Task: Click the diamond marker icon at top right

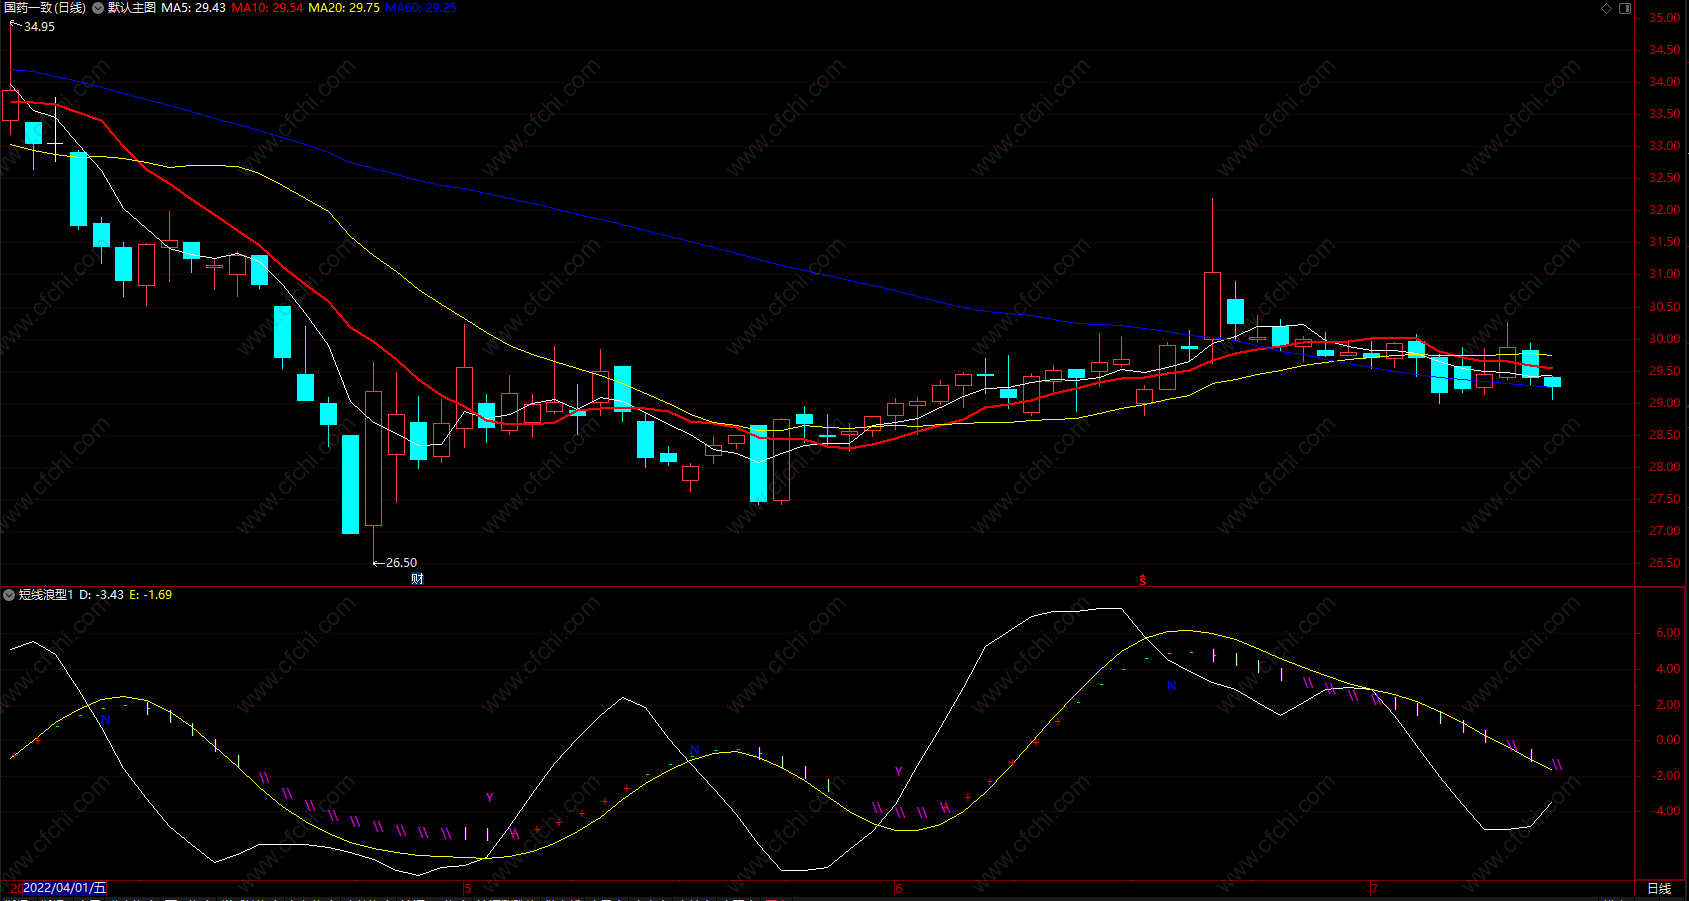Action: point(1607,8)
